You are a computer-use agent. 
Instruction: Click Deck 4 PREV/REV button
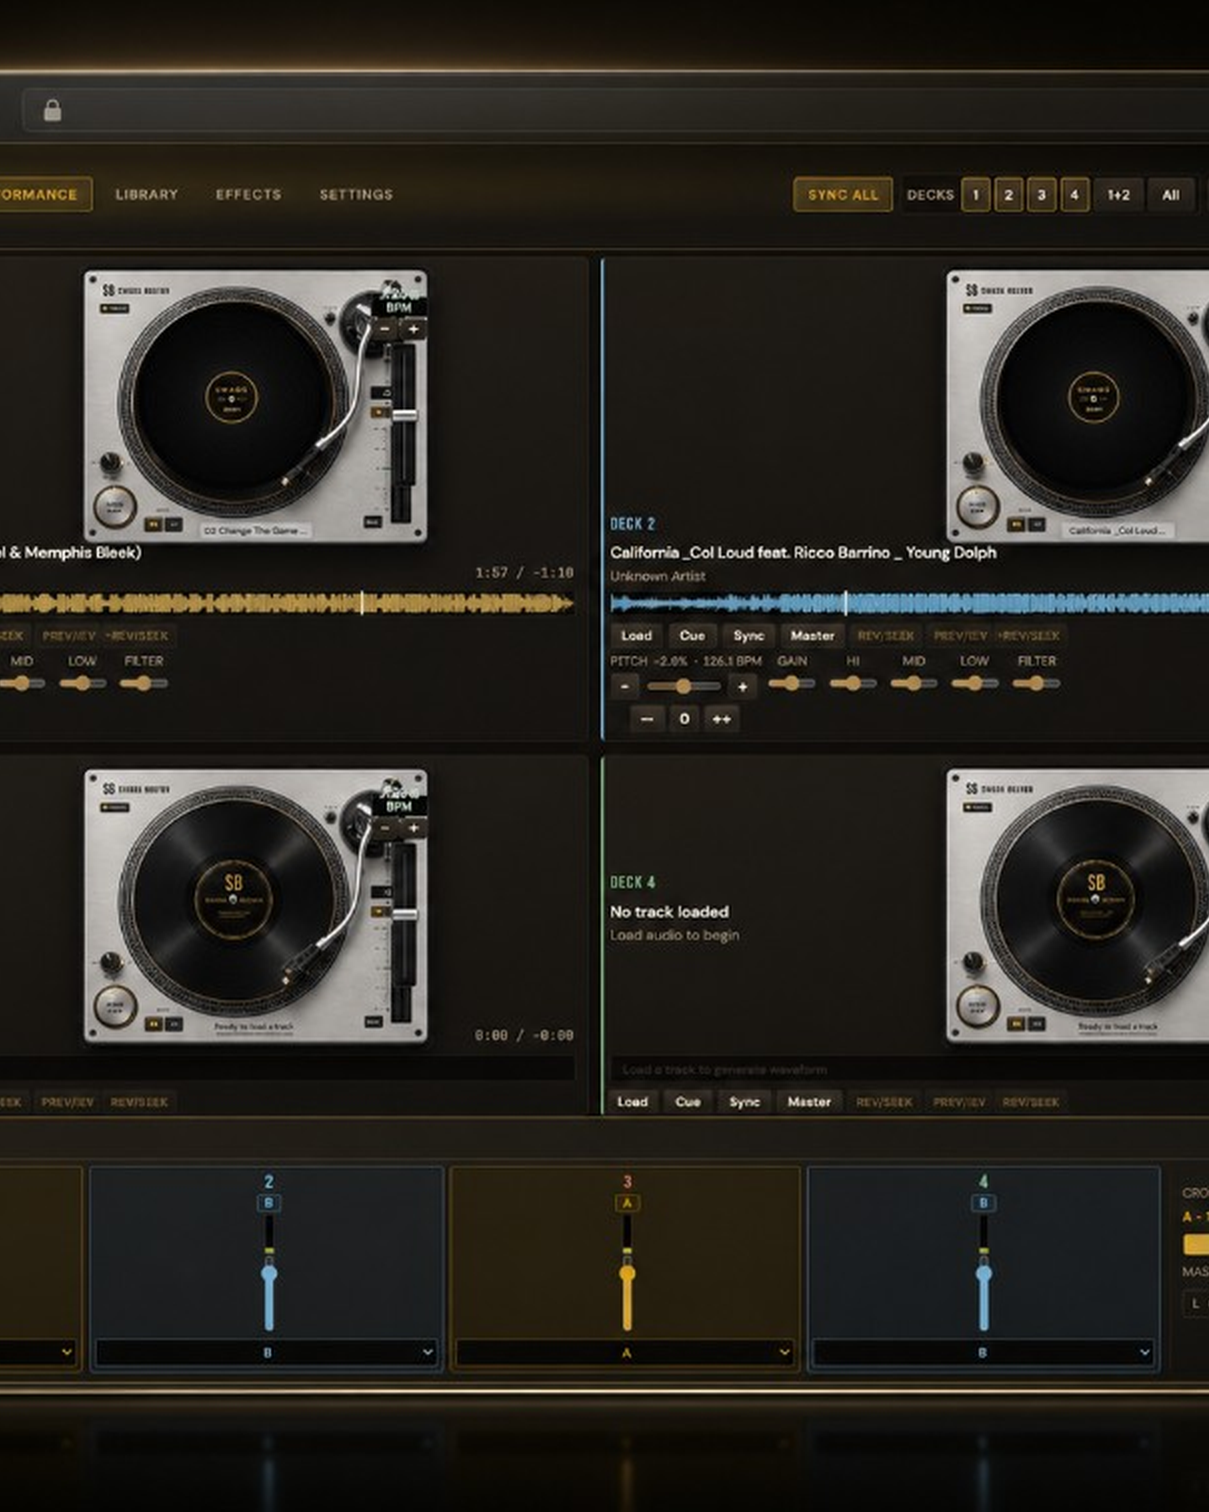[x=959, y=1101]
